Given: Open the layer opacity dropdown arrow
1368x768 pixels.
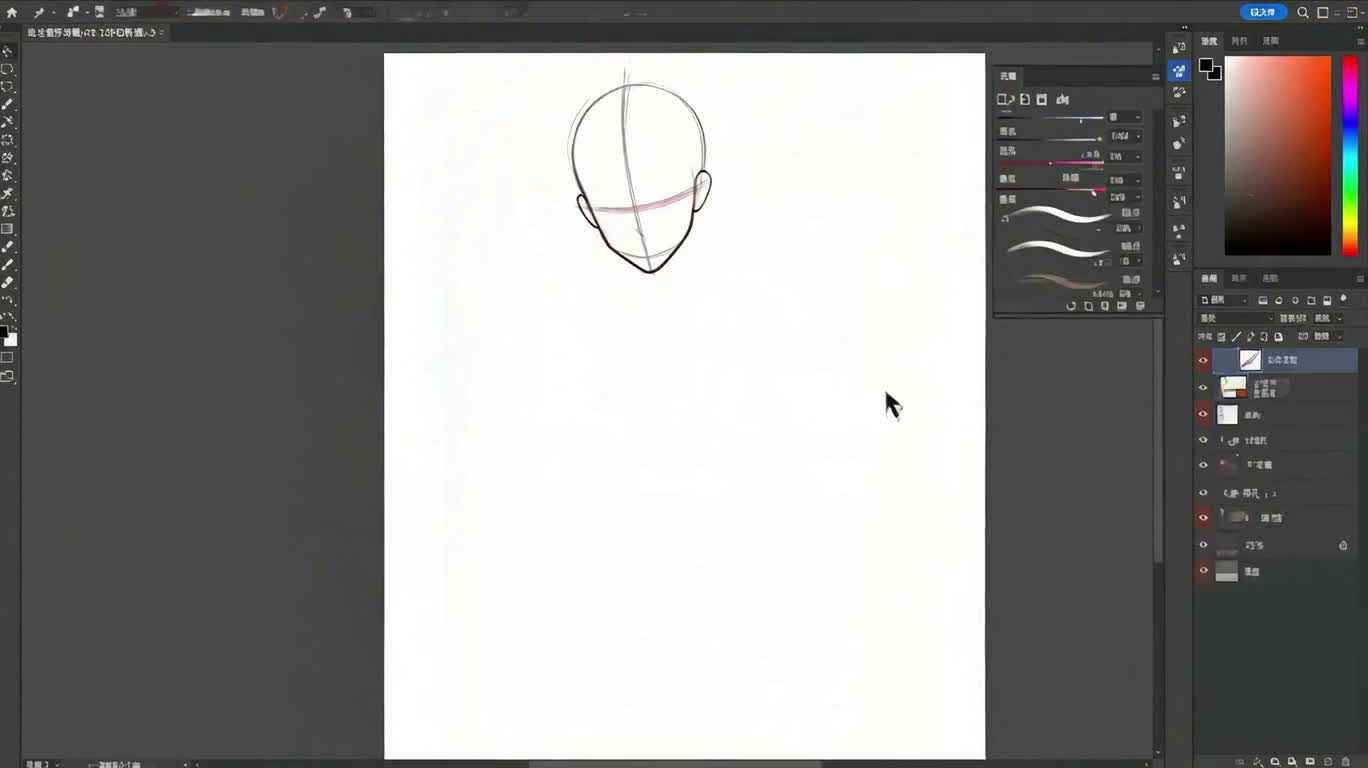Looking at the screenshot, I should pos(1340,318).
